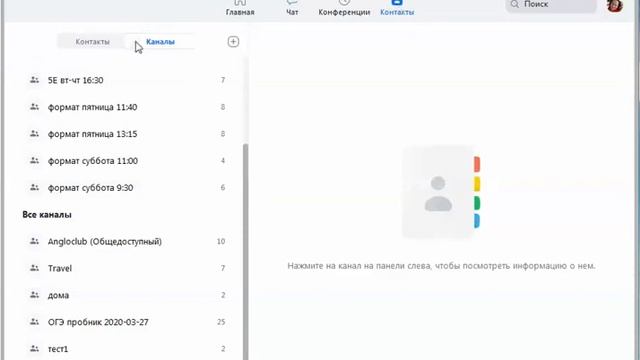Select the Контакты top navigation tab
640x360 pixels.
397,8
